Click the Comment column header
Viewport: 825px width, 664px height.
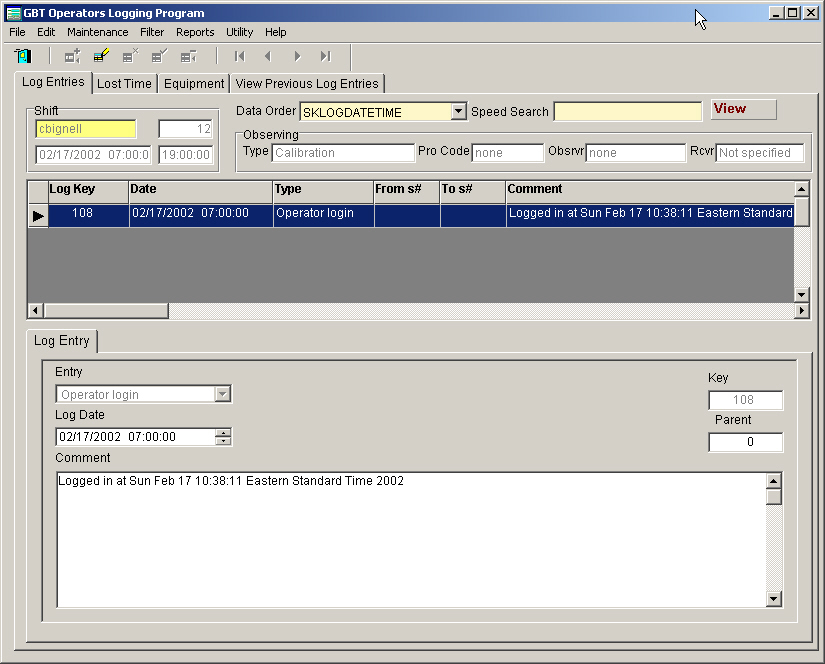point(650,192)
